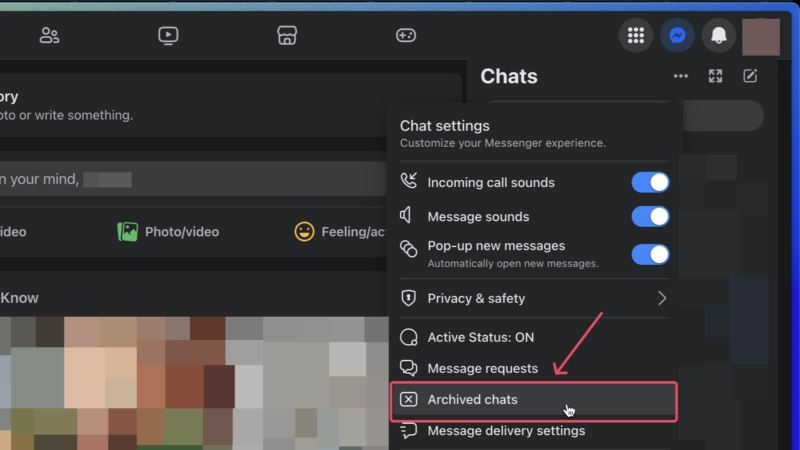
Task: Click the Message delivery settings bubble icon
Action: point(409,431)
